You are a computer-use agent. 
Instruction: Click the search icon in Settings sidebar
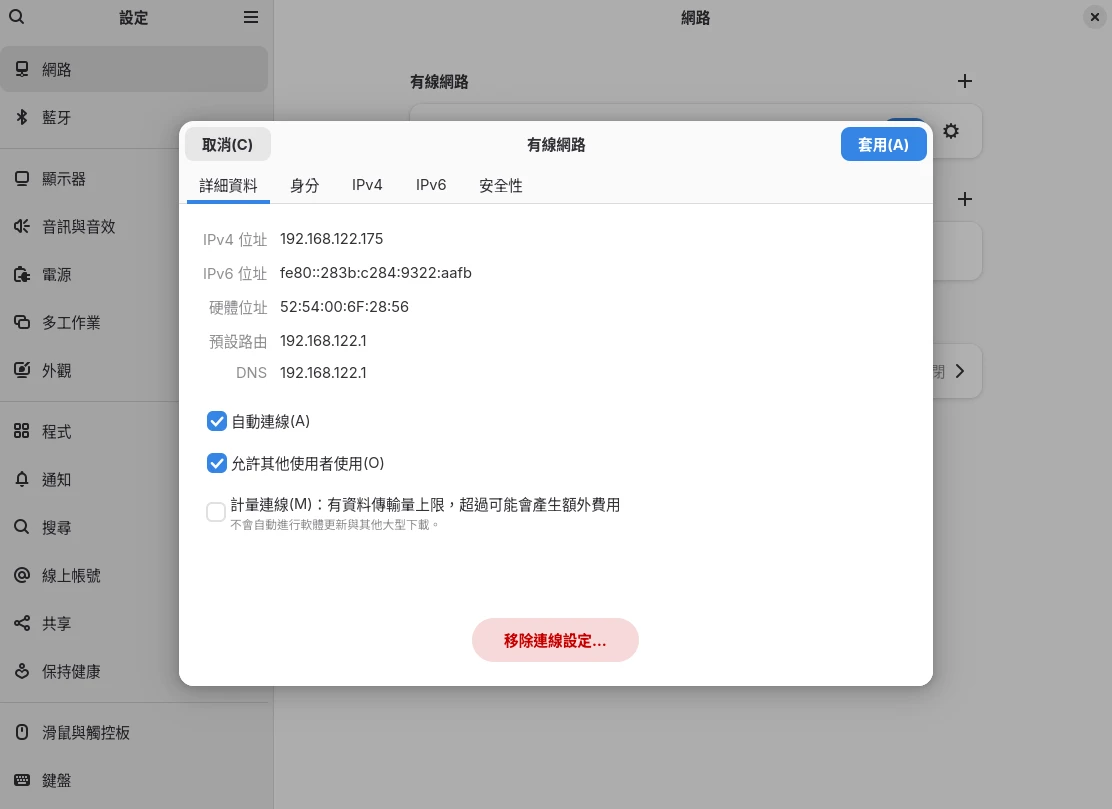[16, 17]
